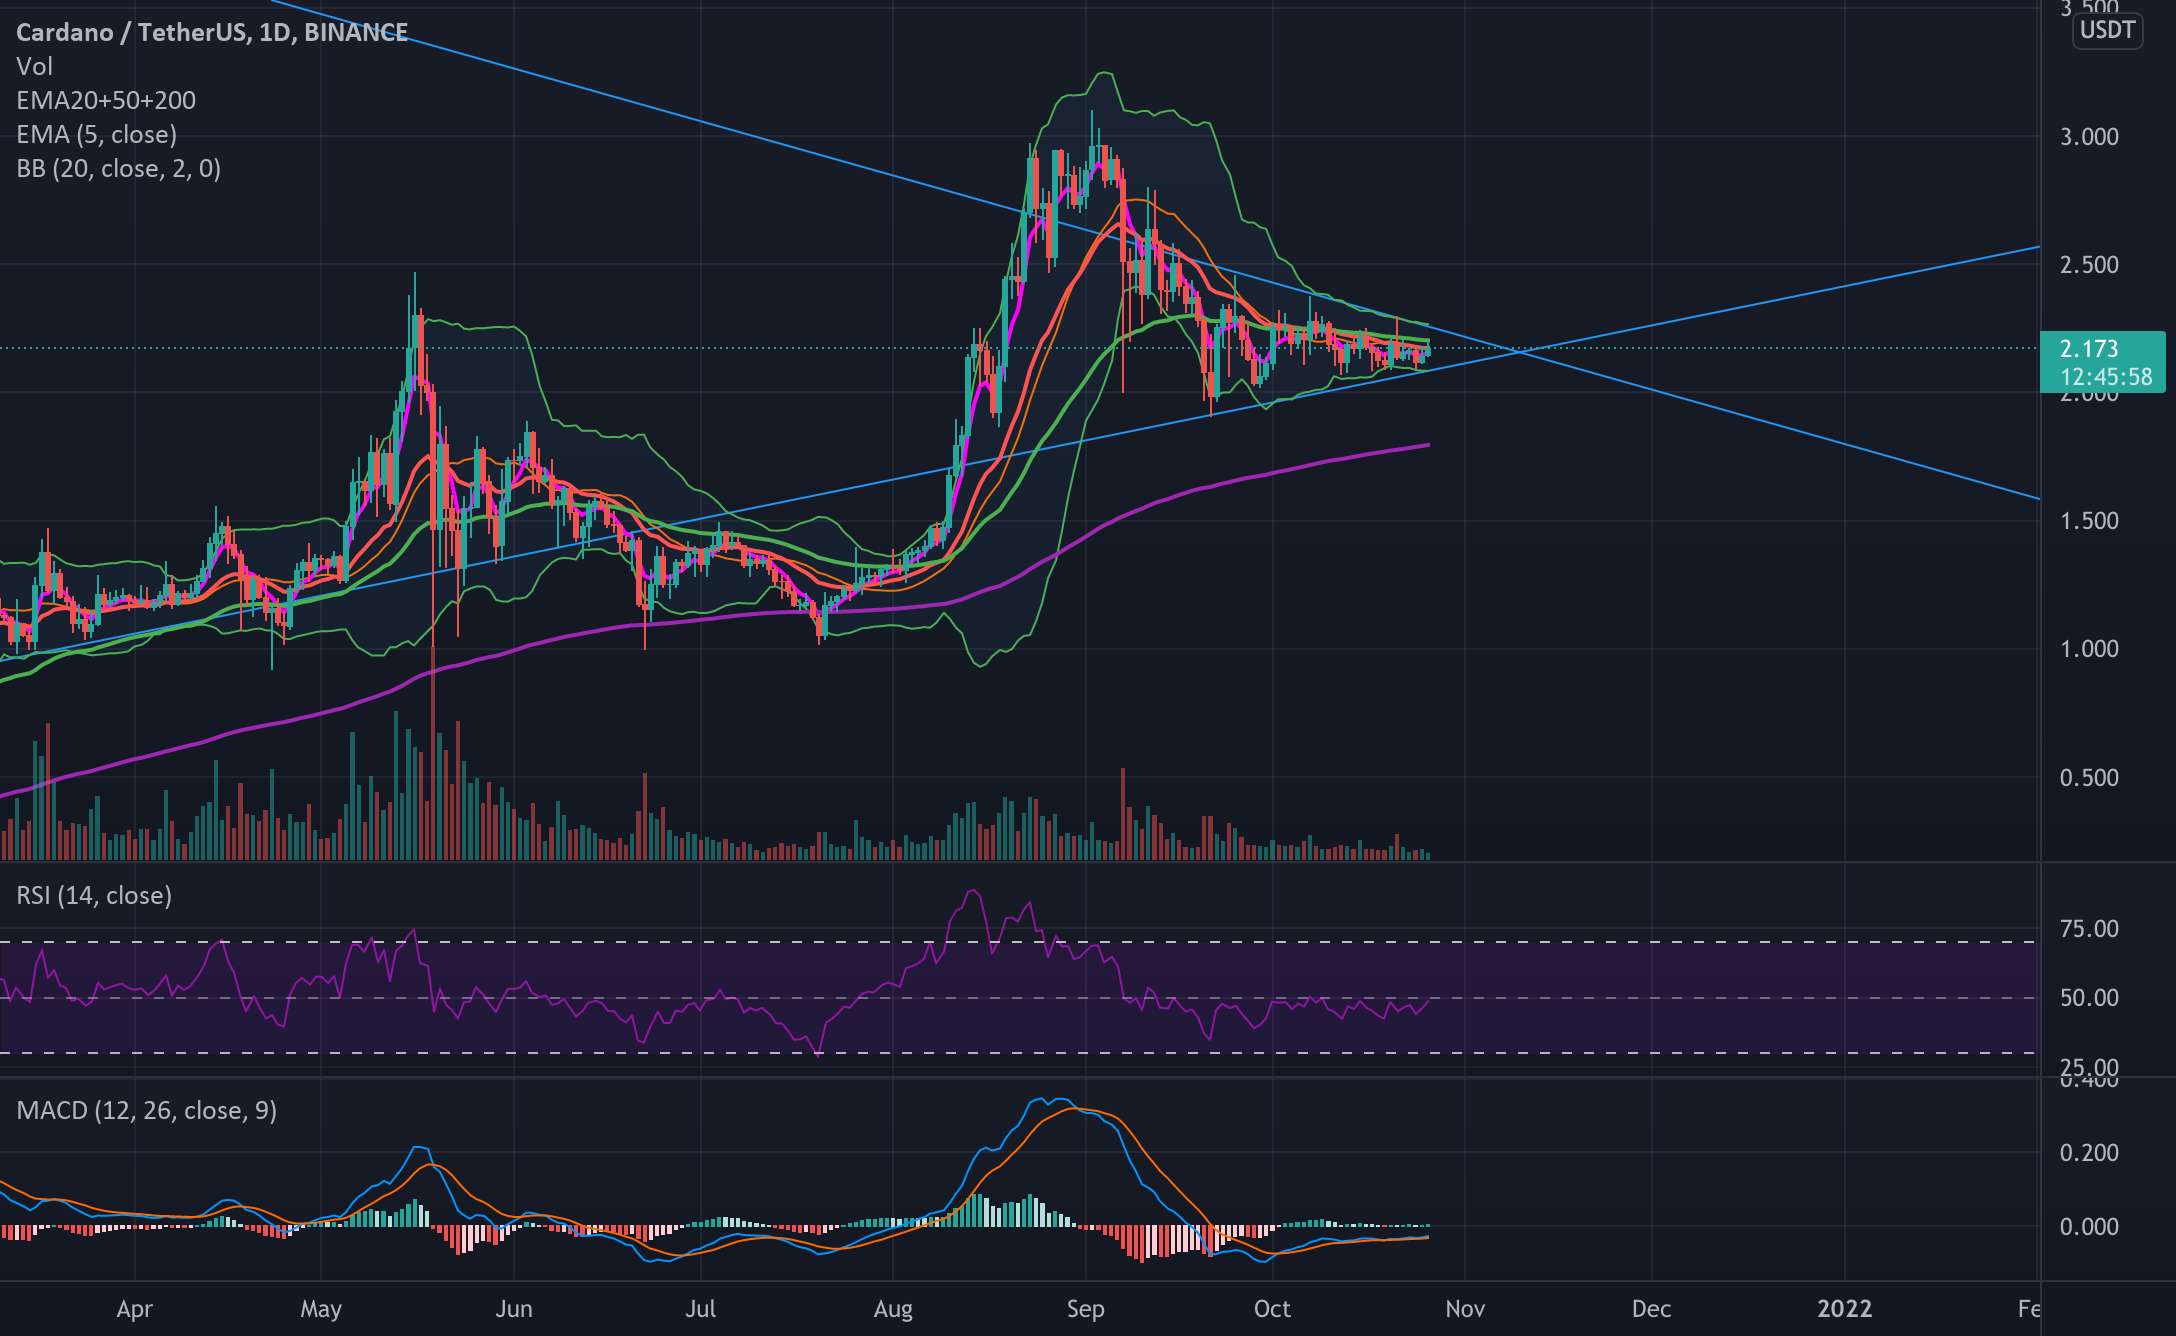The image size is (2176, 1336).
Task: Click the RSI 50.00 axis label
Action: [2089, 998]
